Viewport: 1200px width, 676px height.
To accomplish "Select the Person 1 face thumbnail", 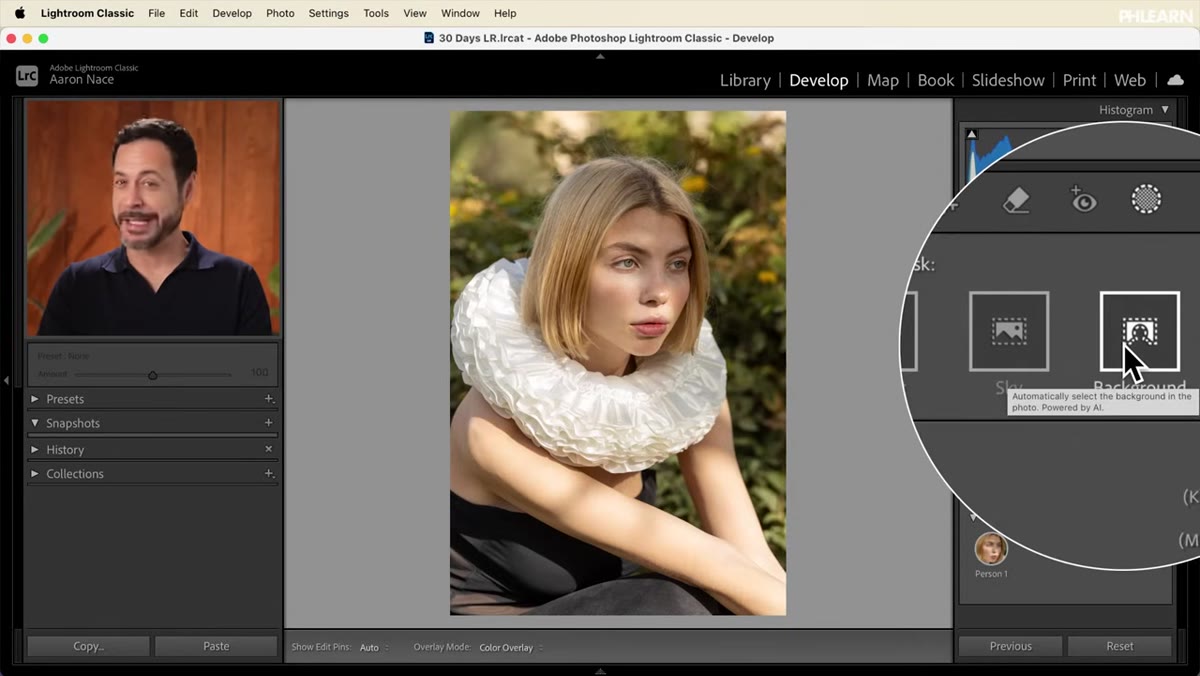I will [991, 548].
